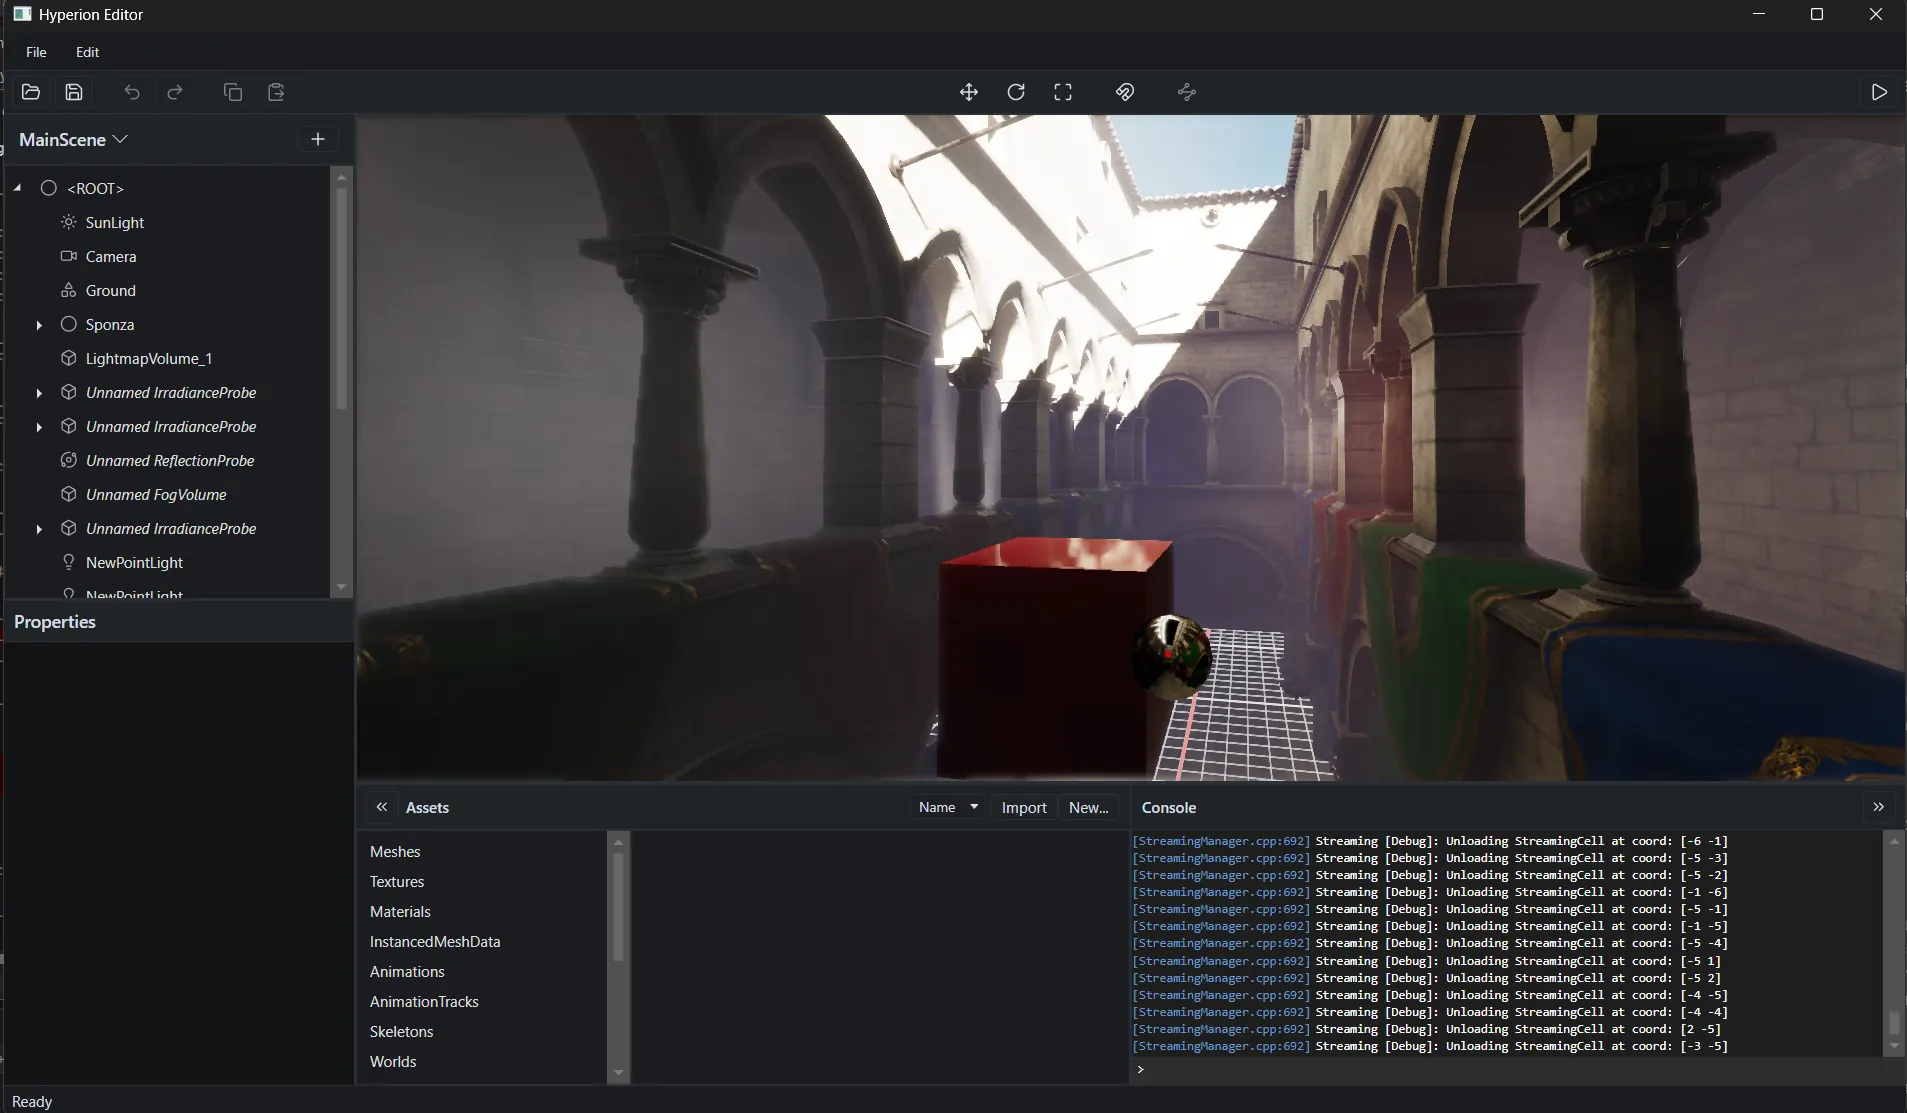Screen dimensions: 1907x1113
Task: Expand the second Unnamed IrradianceProbe node
Action: (x=39, y=427)
